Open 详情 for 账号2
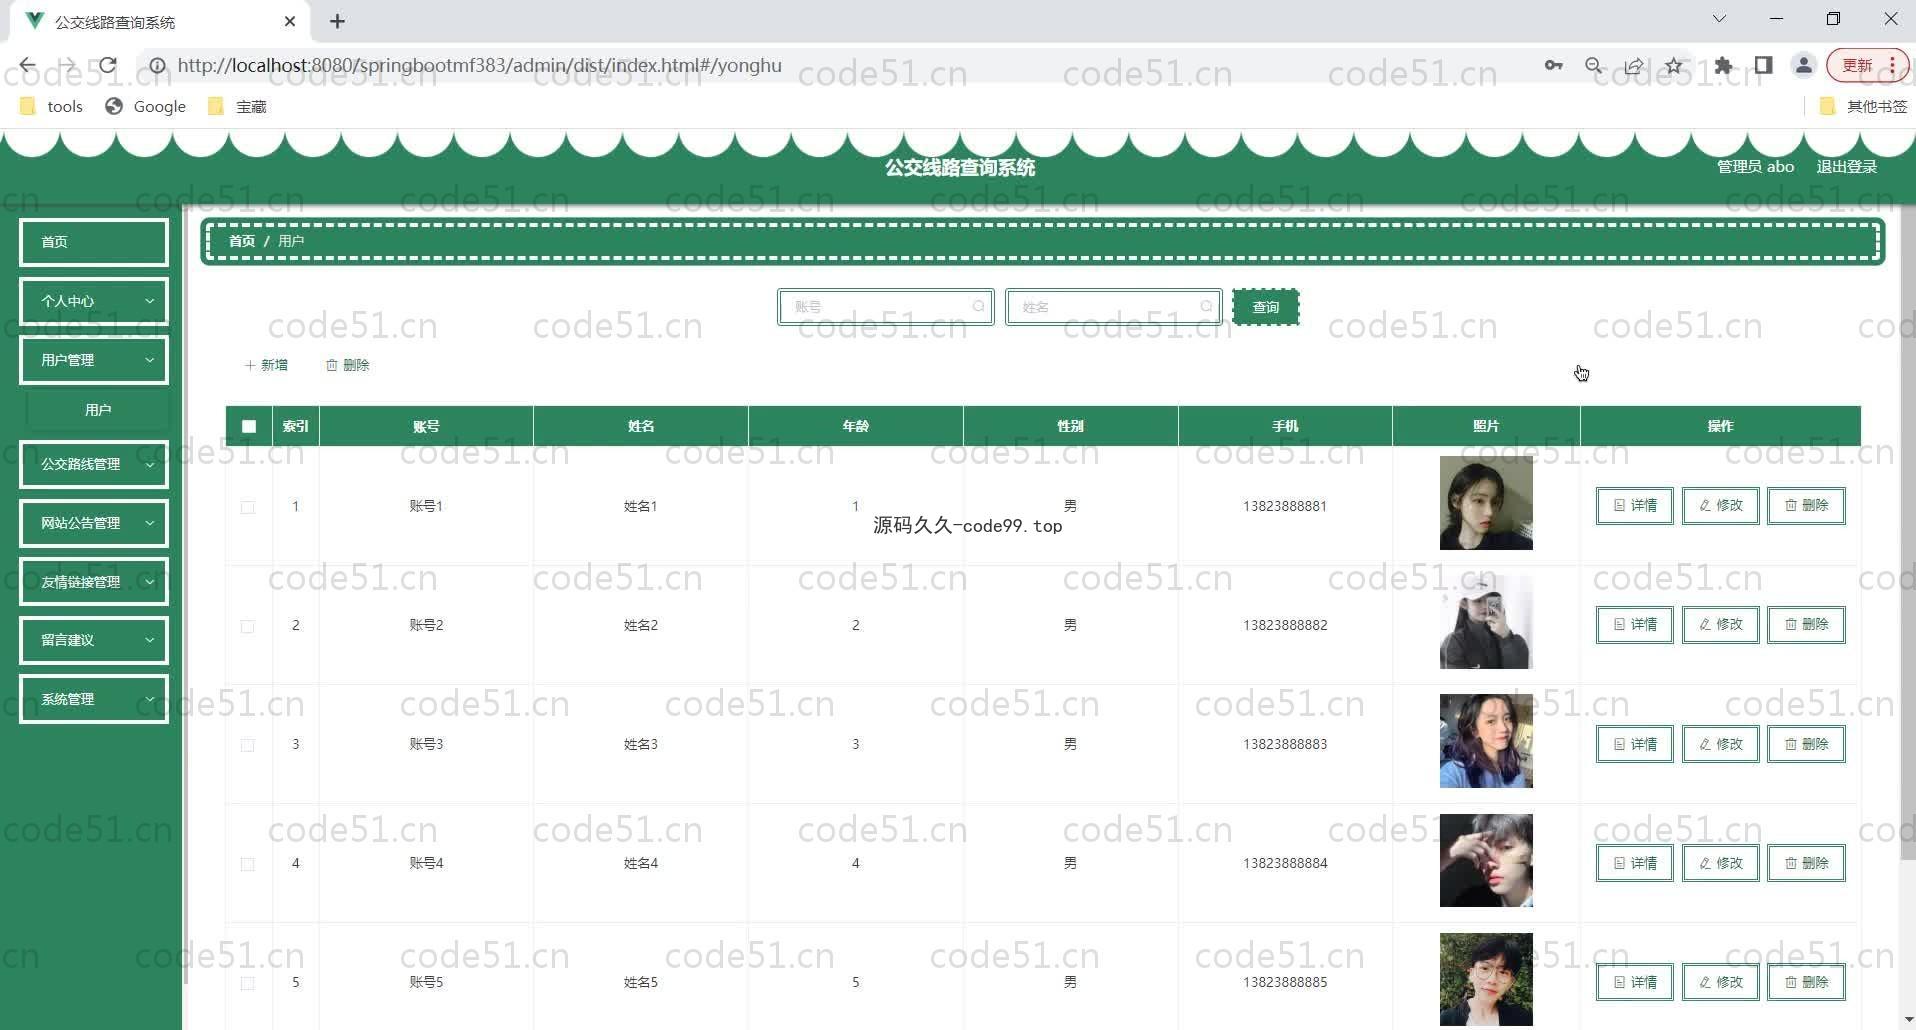The height and width of the screenshot is (1030, 1916). click(x=1634, y=625)
